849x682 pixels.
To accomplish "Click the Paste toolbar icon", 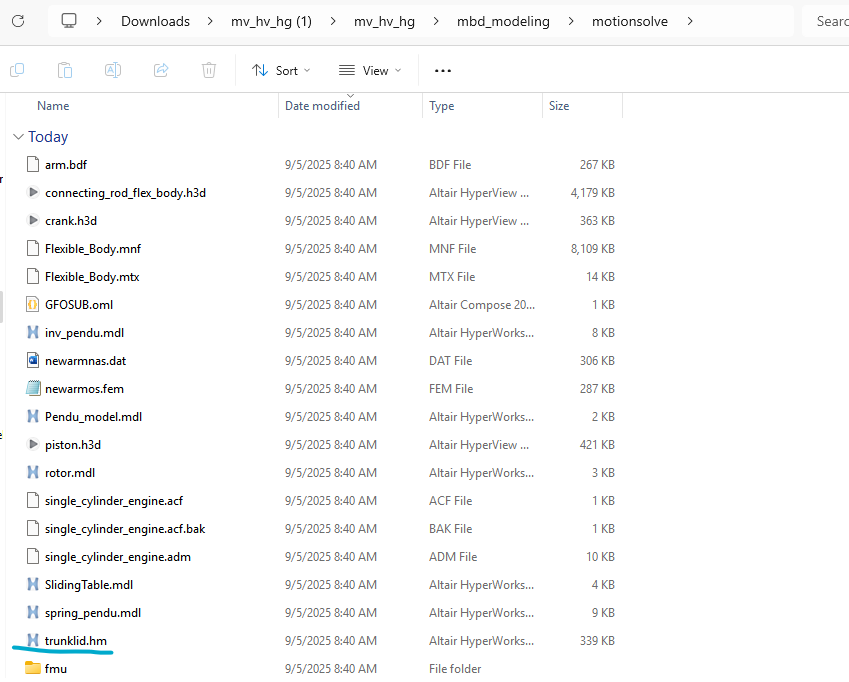I will point(65,70).
